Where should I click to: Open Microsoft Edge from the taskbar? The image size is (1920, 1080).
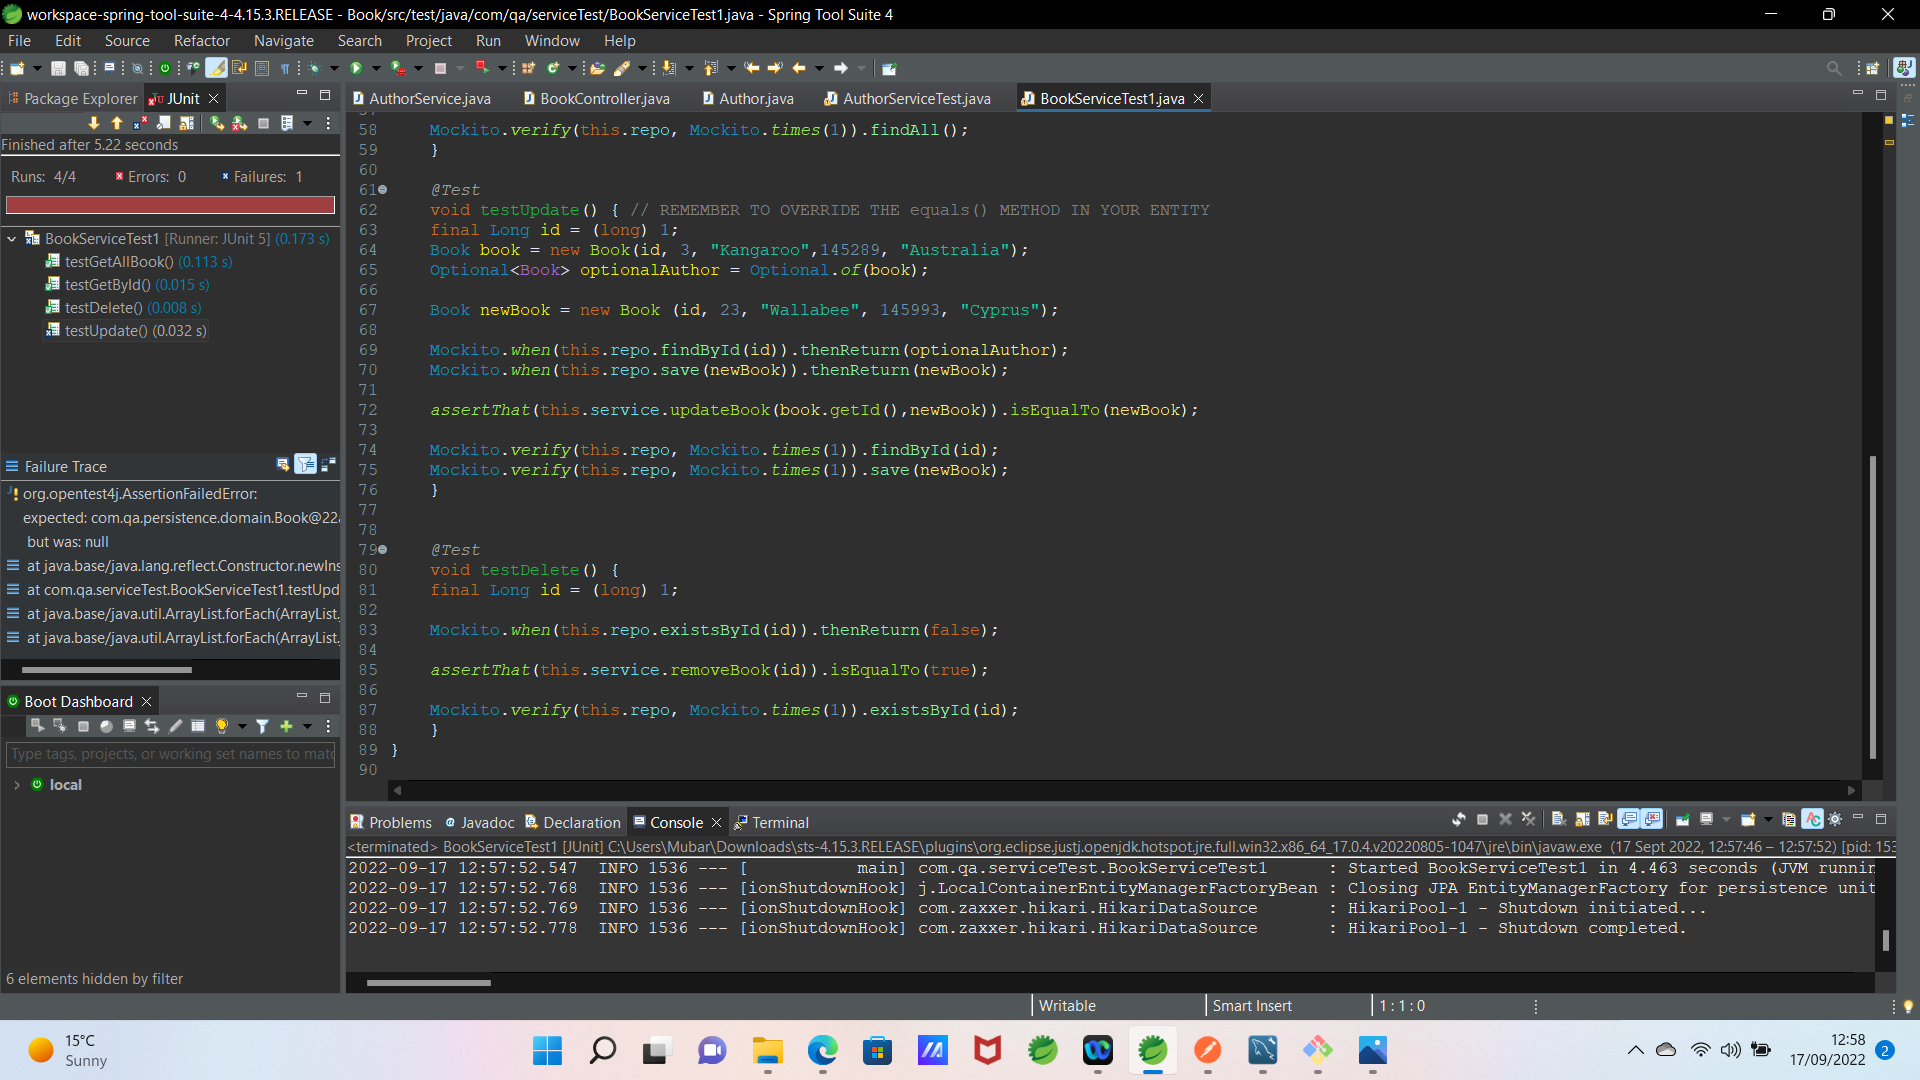click(x=822, y=1050)
